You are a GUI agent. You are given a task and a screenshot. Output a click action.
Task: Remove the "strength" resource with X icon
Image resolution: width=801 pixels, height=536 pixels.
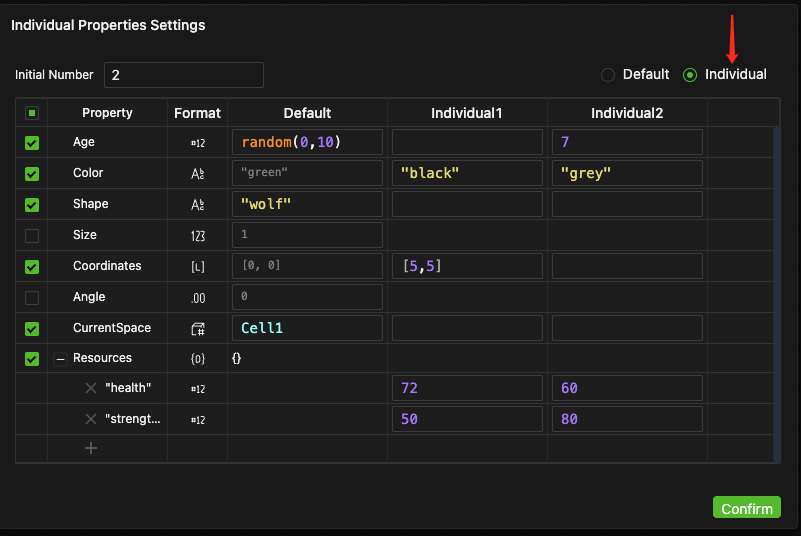[91, 420]
